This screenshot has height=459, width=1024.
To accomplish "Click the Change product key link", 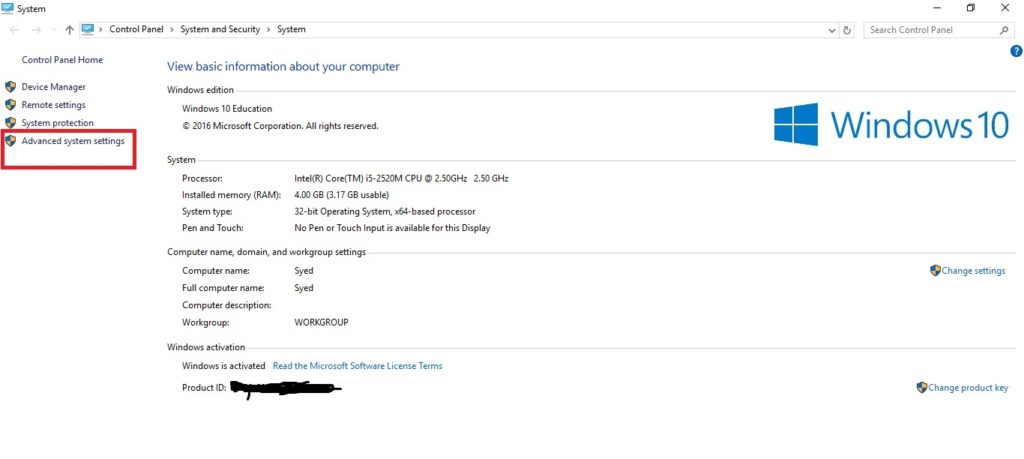I will 968,387.
